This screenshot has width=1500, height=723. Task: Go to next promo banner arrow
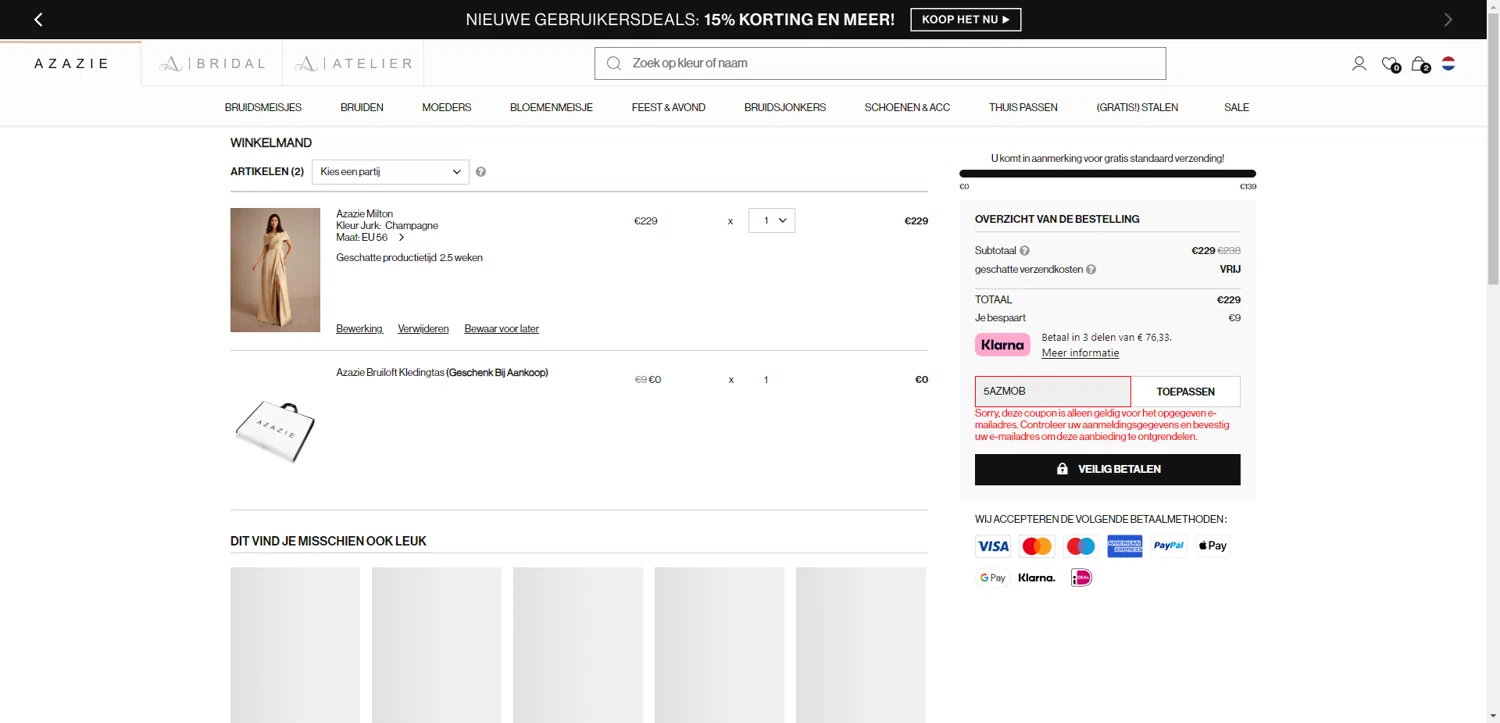[1448, 20]
